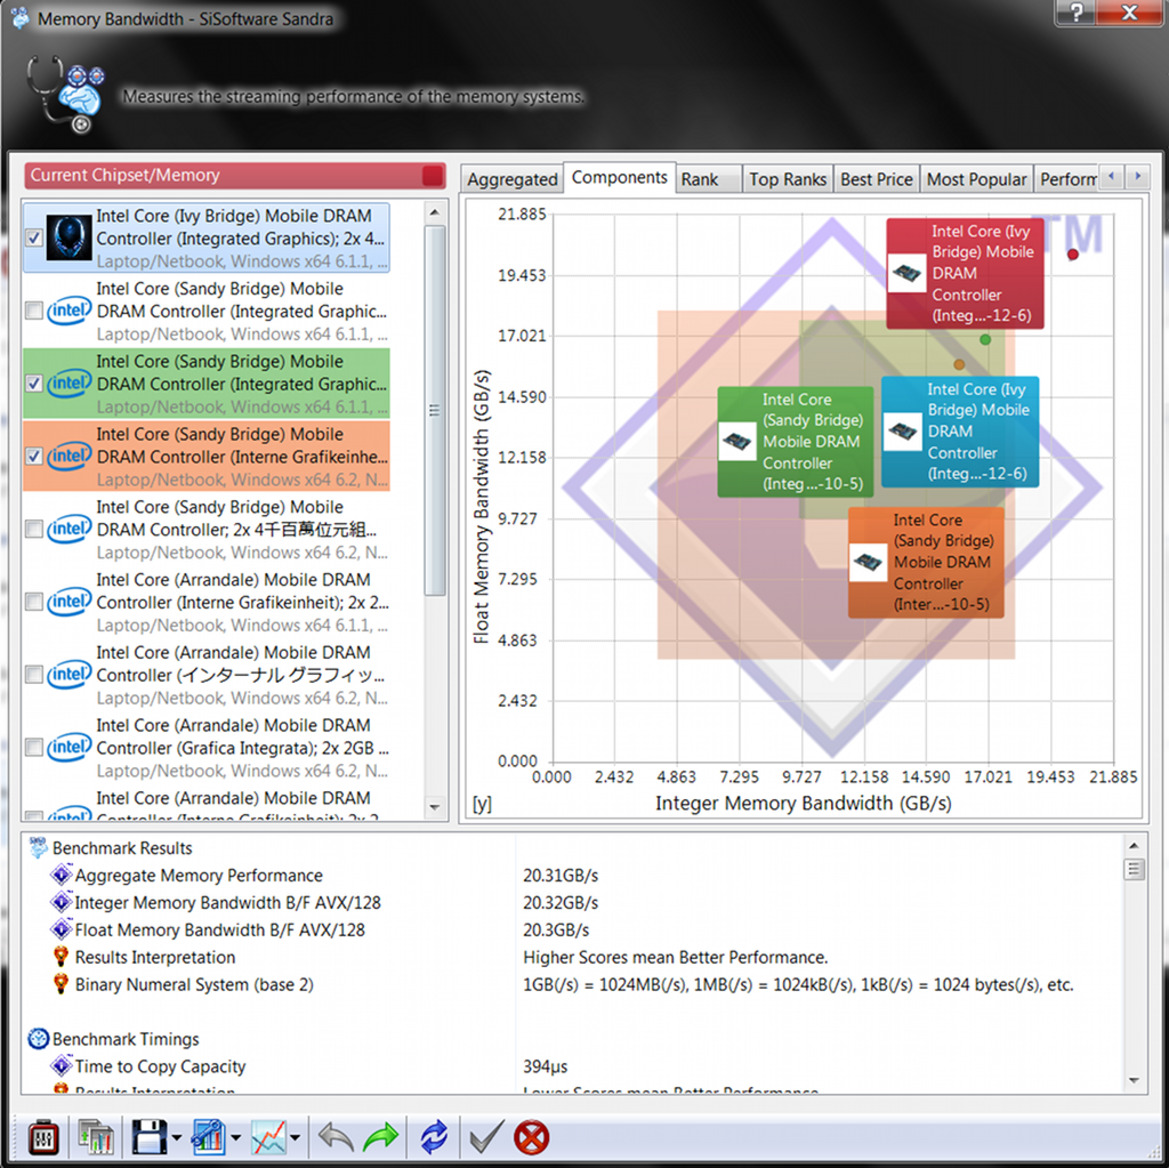Check the Arrandale Interne Grafikeinheit 2x 2 checkbox
The image size is (1169, 1168).
point(34,602)
